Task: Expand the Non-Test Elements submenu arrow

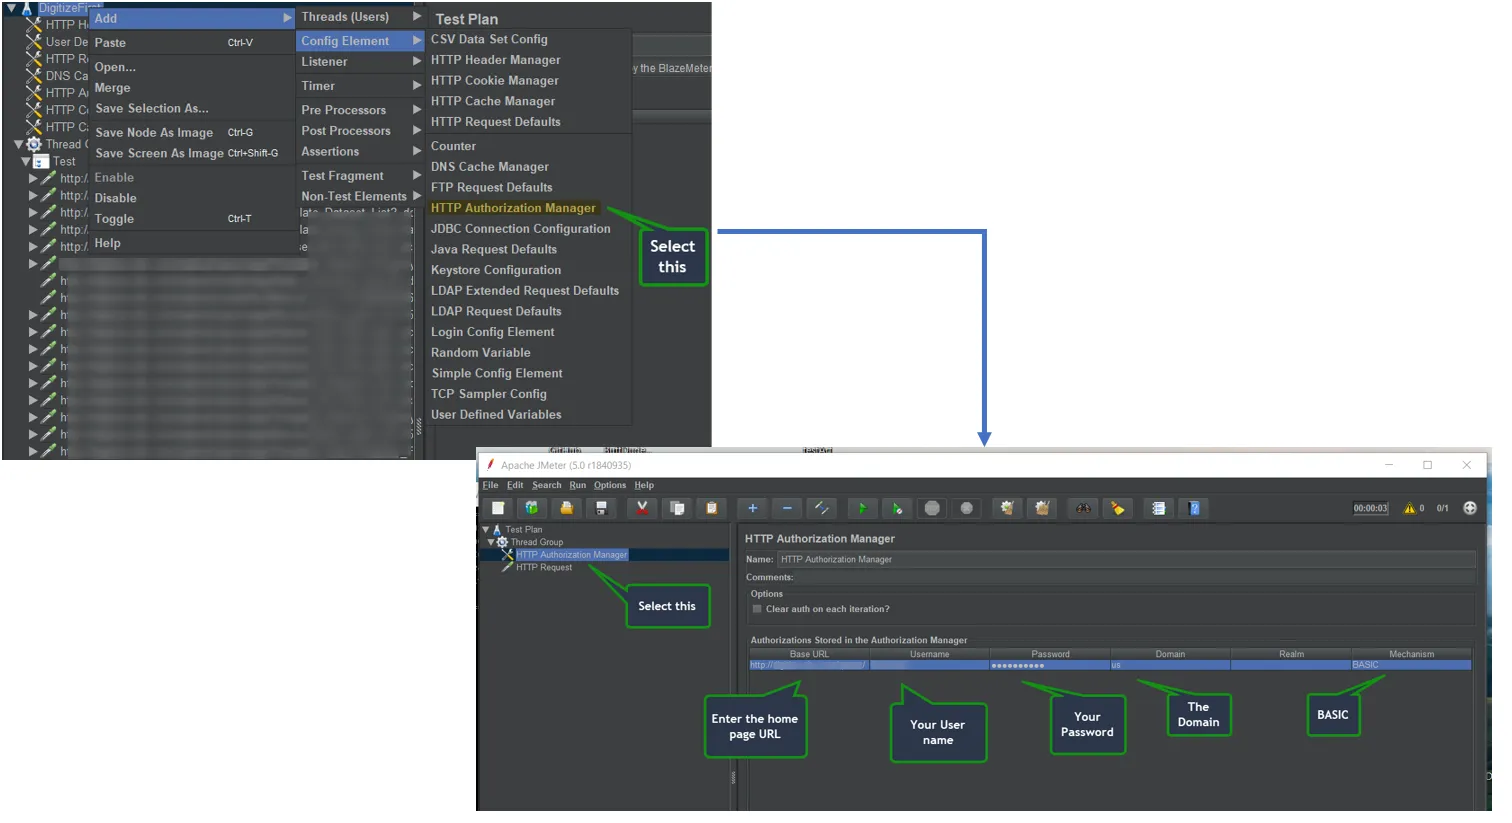Action: 417,196
